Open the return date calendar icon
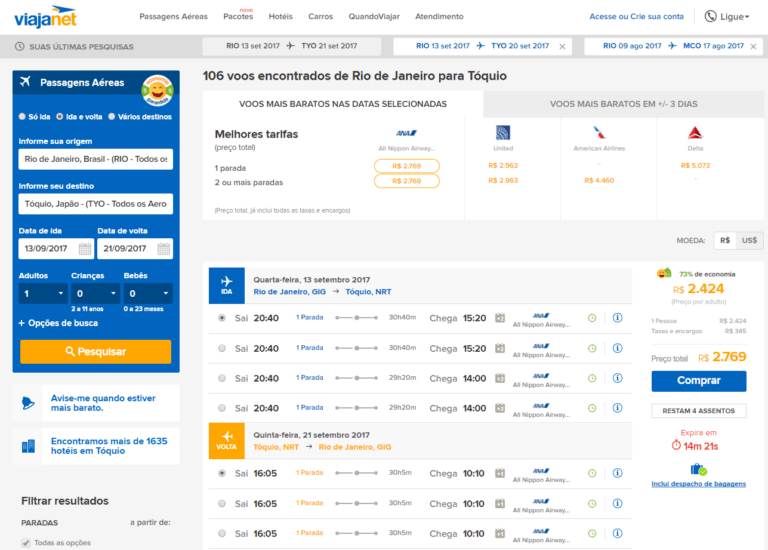768x550 pixels. pyautogui.click(x=163, y=249)
